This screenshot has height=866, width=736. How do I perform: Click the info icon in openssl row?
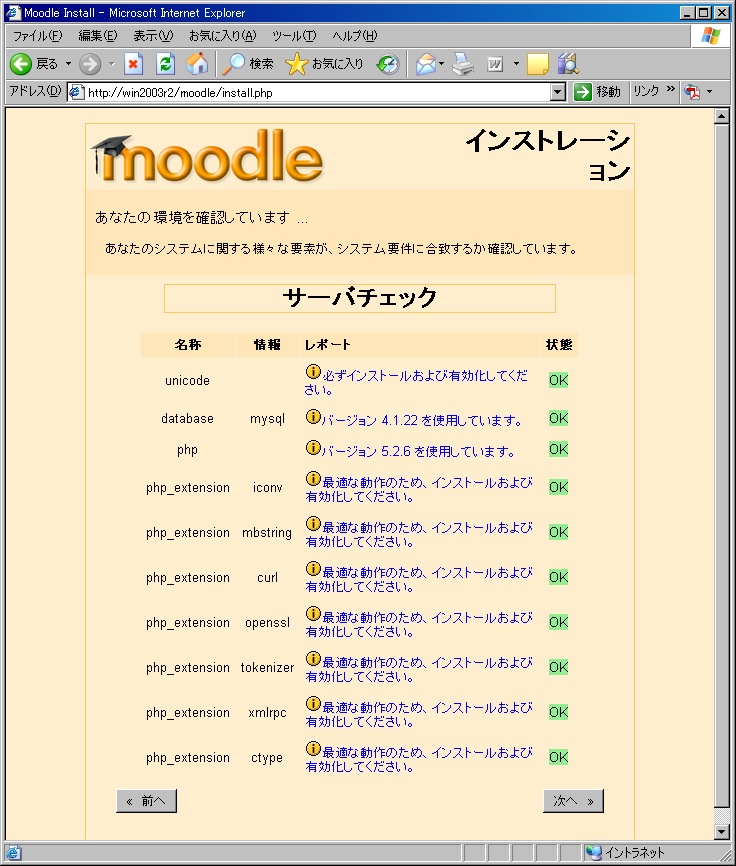click(x=313, y=613)
